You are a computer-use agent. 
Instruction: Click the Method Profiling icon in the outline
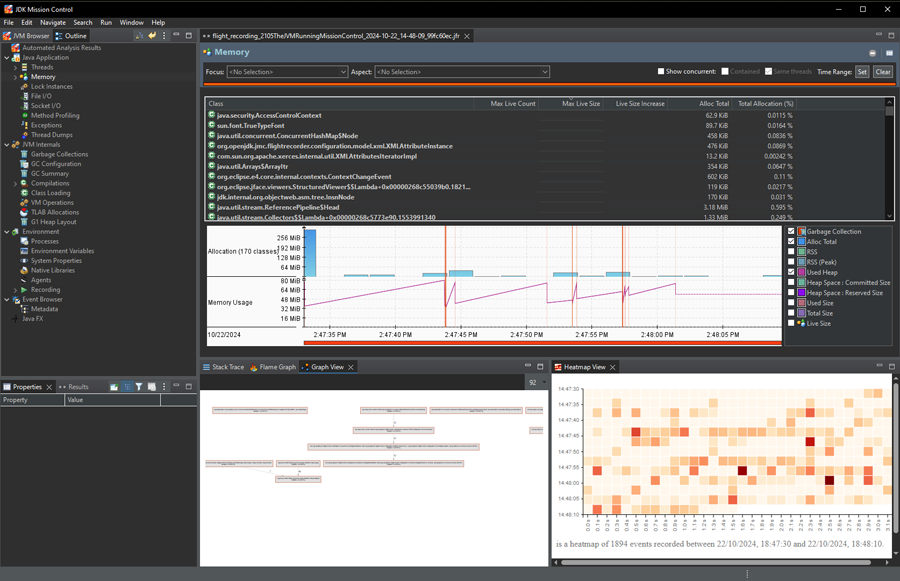pyautogui.click(x=24, y=116)
